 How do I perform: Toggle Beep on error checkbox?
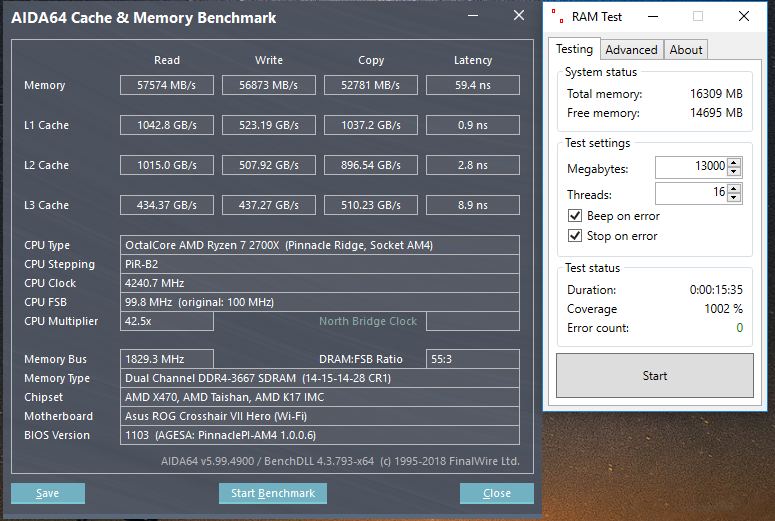coord(575,216)
